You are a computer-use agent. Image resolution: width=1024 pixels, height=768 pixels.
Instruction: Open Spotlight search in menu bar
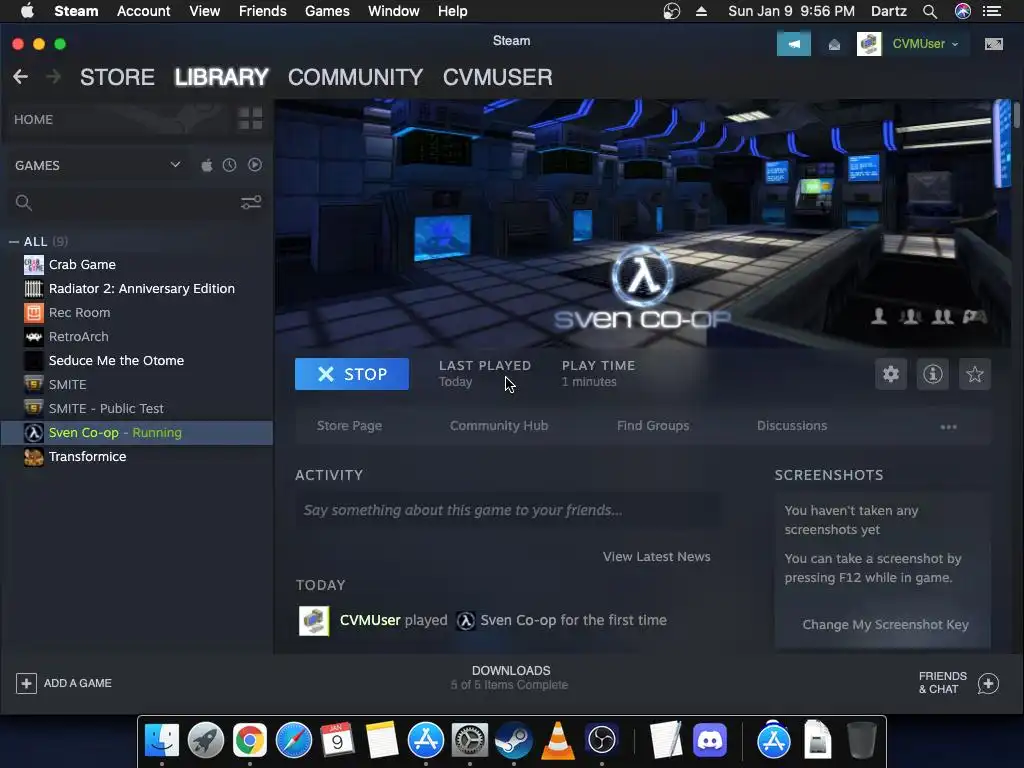click(x=930, y=11)
